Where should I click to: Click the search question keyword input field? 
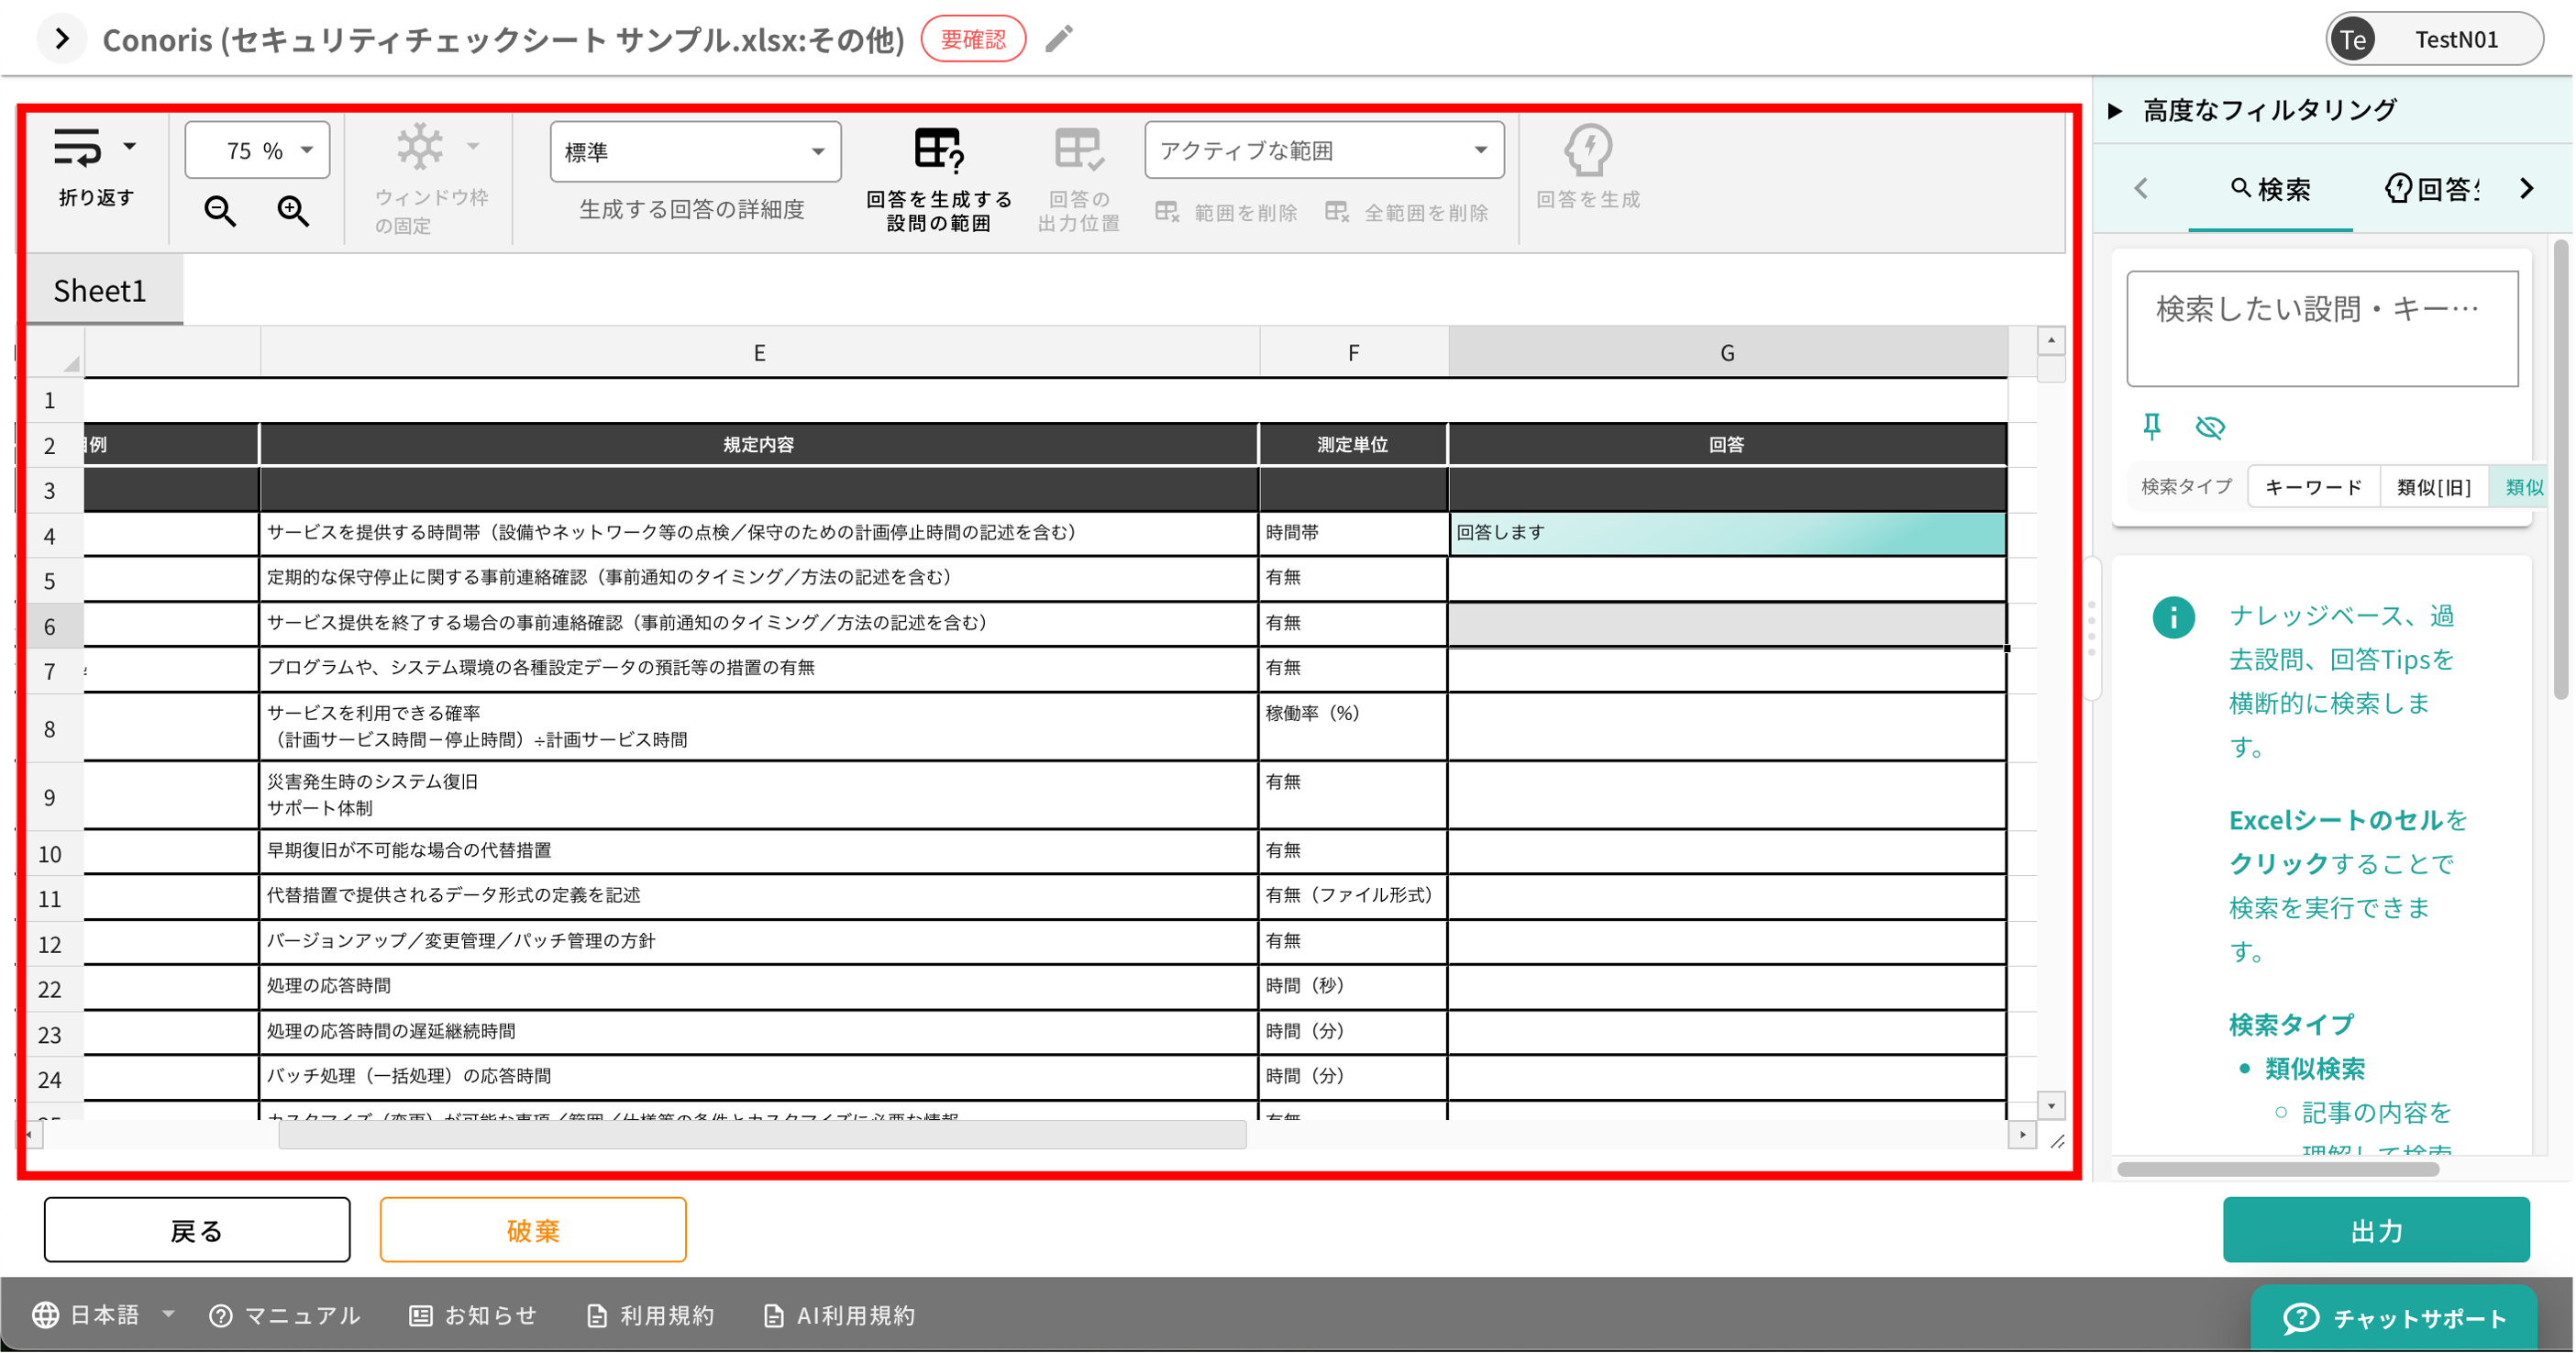pyautogui.click(x=2321, y=328)
